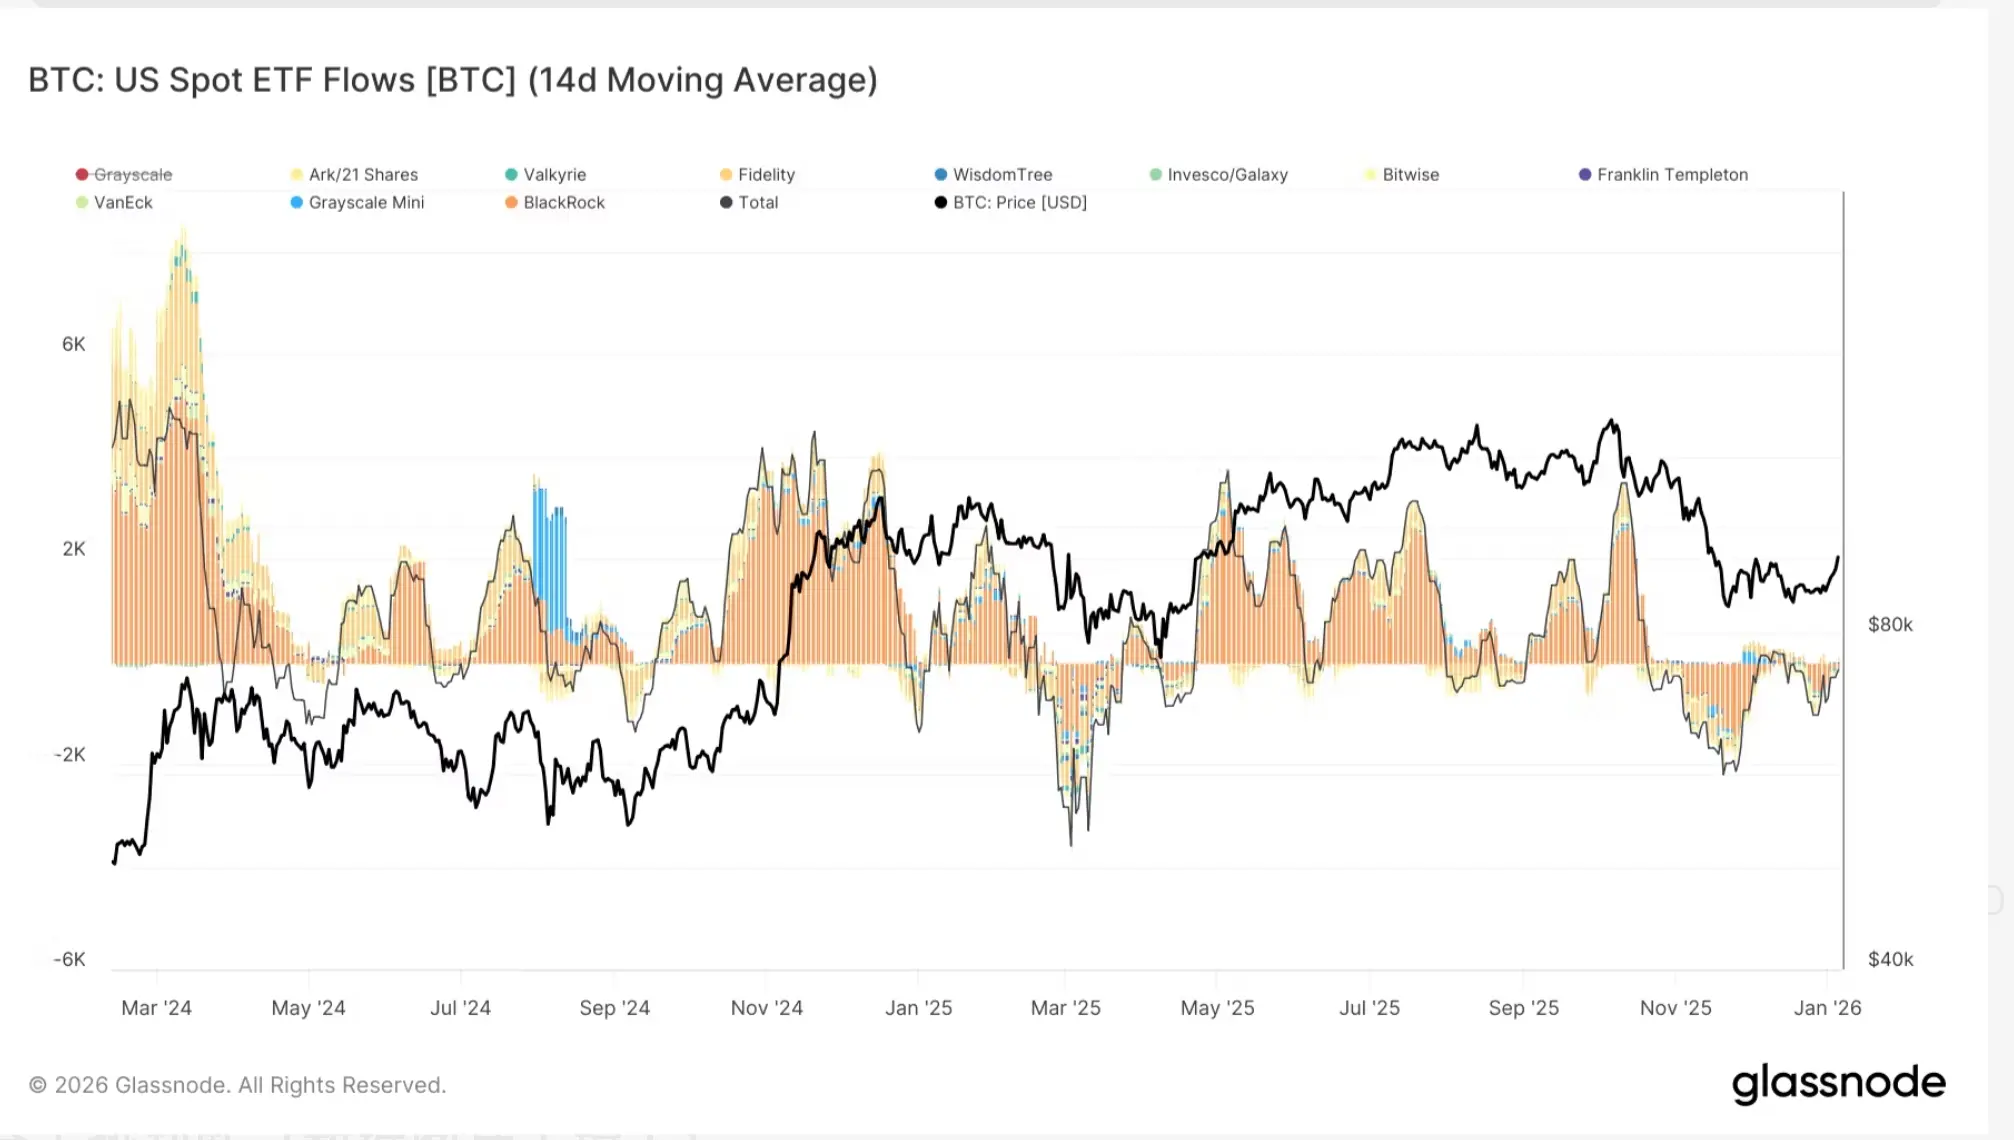This screenshot has height=1140, width=2014.
Task: Click the chart title text
Action: pos(453,80)
